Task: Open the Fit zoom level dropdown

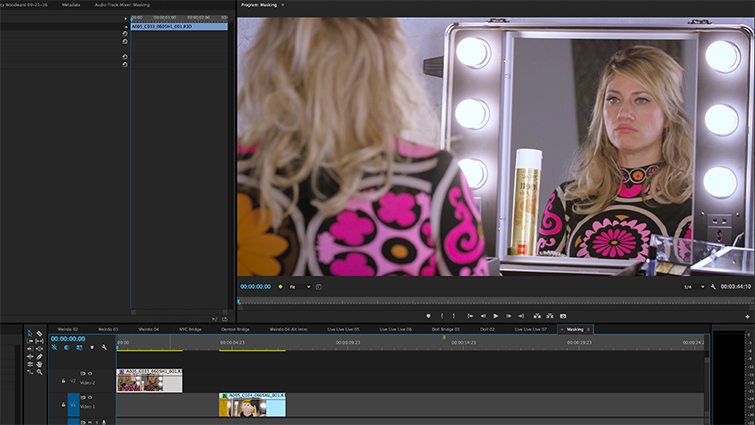Action: [x=299, y=287]
